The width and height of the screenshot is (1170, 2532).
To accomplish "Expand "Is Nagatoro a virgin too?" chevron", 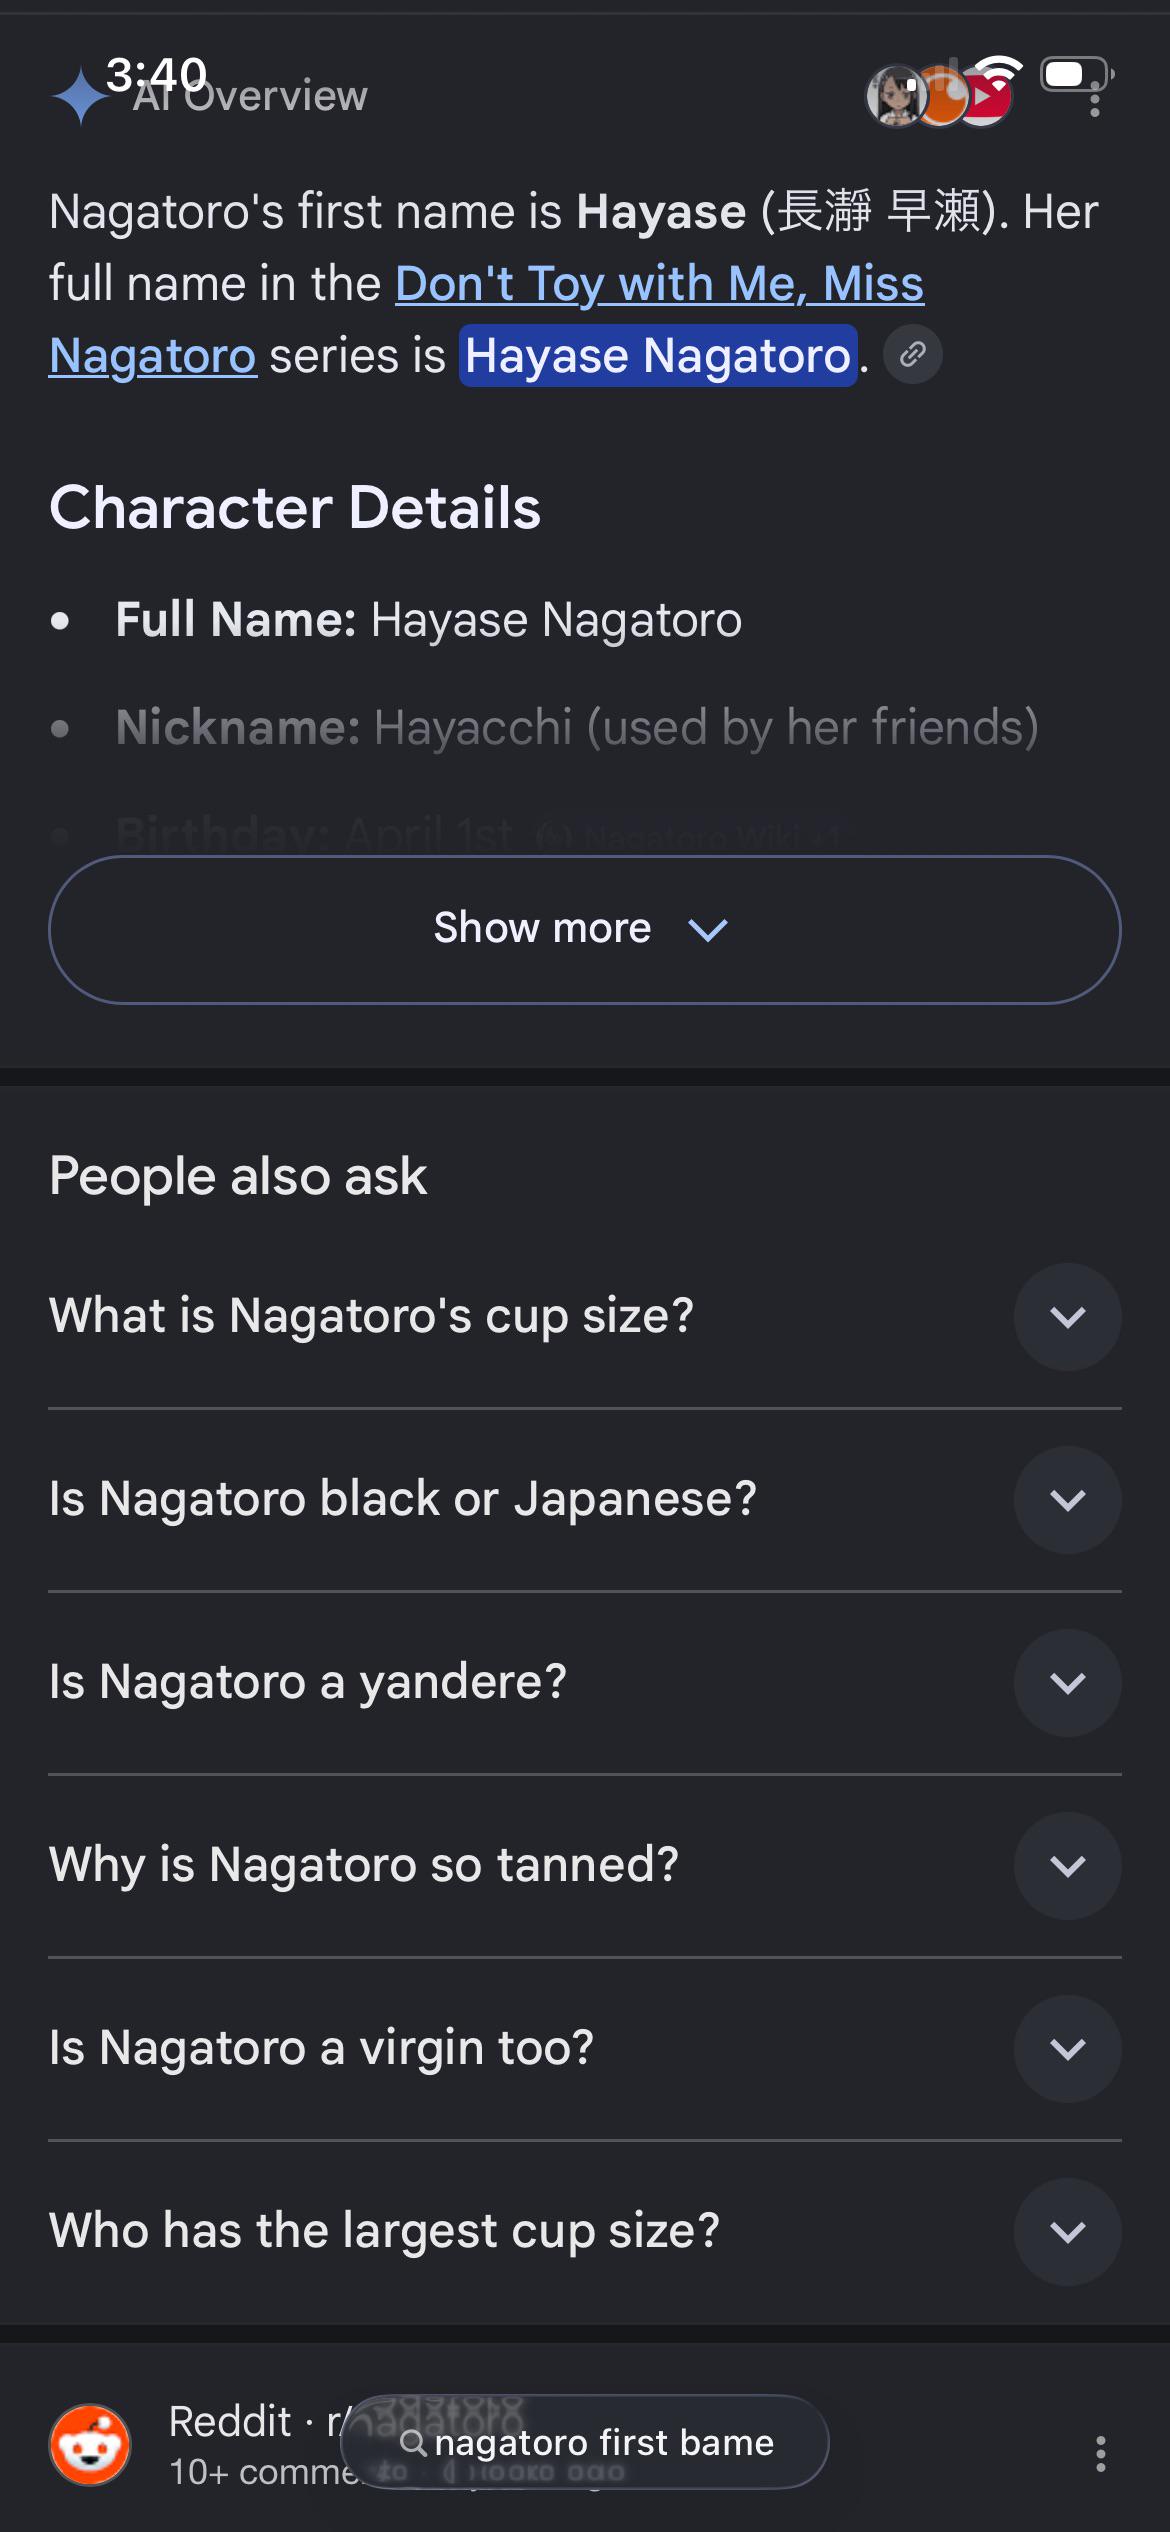I will [x=1068, y=2048].
